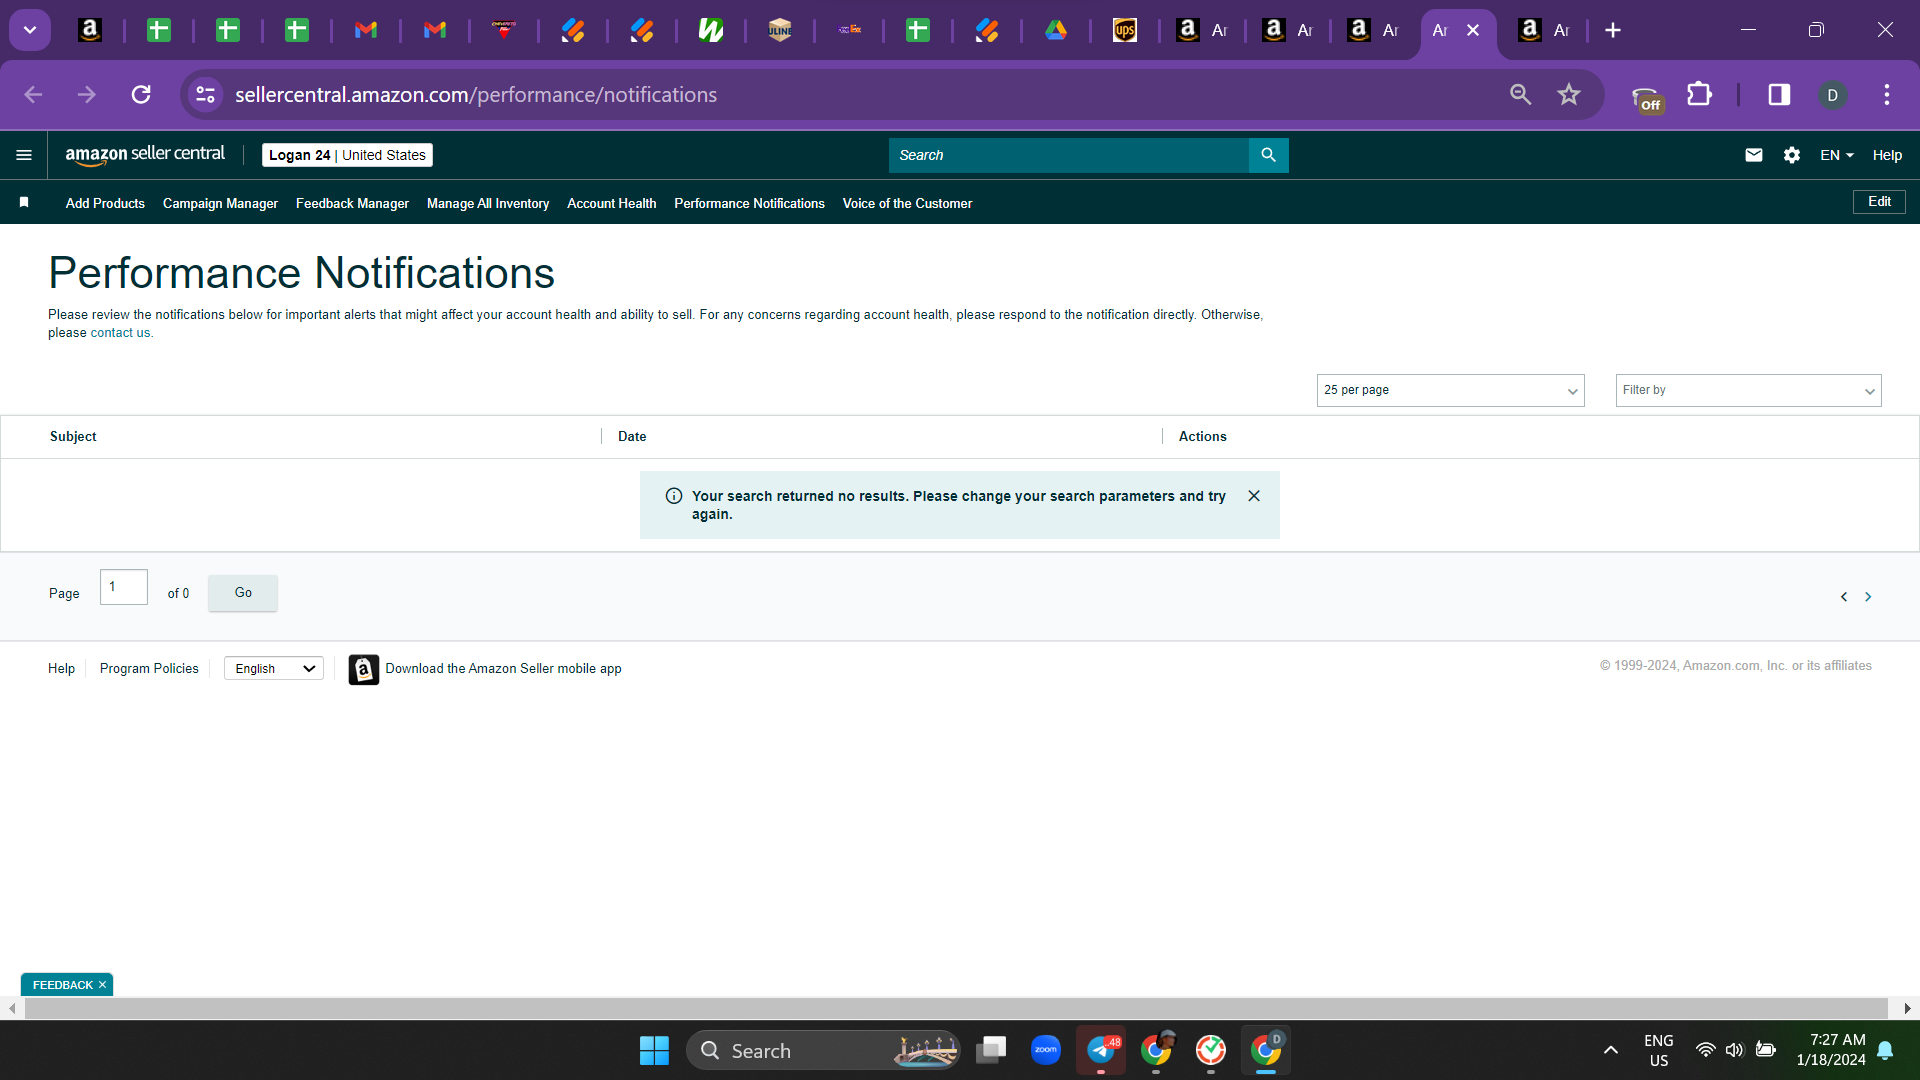Click Download the Amazon Seller mobile app

503,669
